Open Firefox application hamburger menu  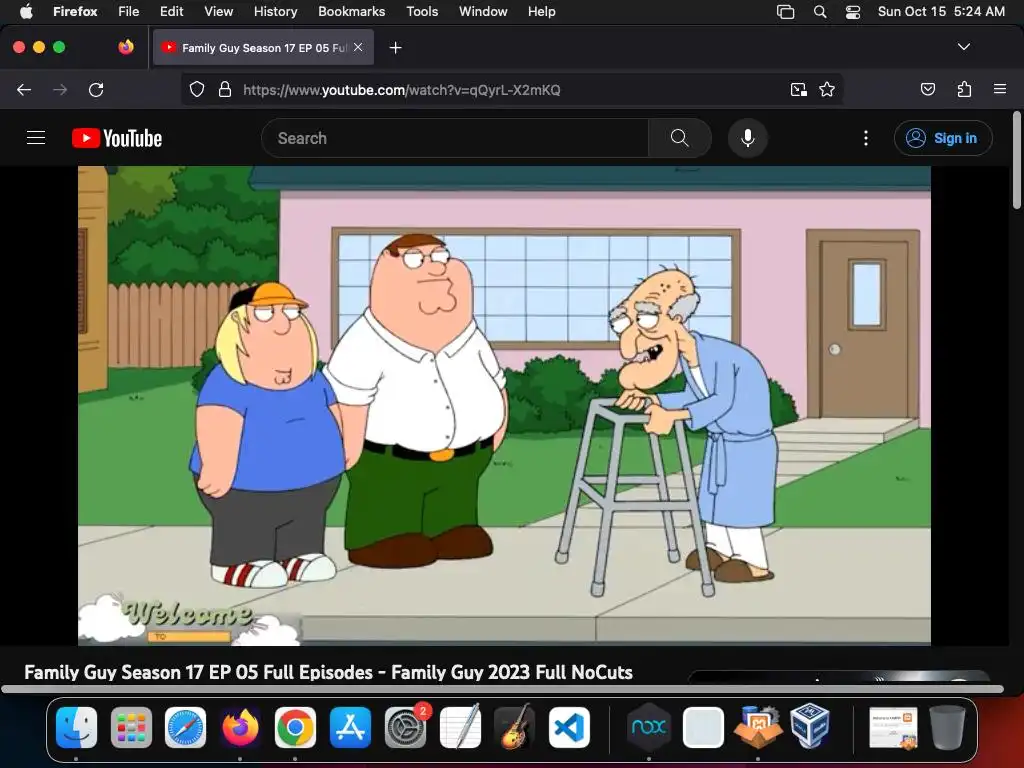[x=999, y=89]
